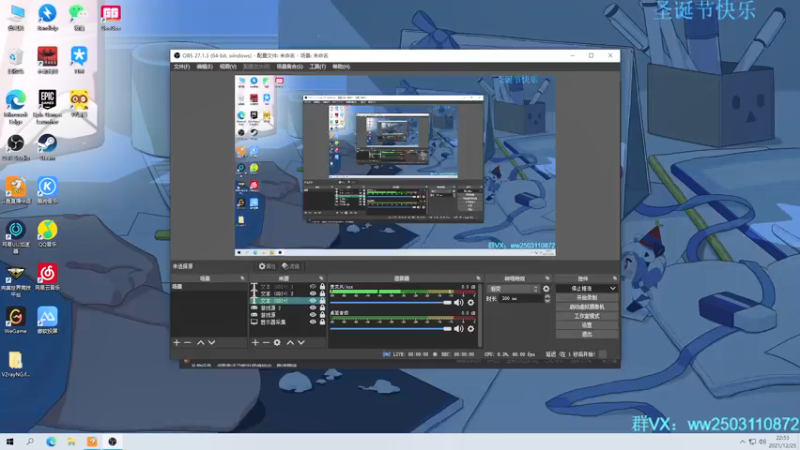Screen dimensions: 800x450
Task: Open 桌面音频 audio settings gear
Action: coord(471,329)
